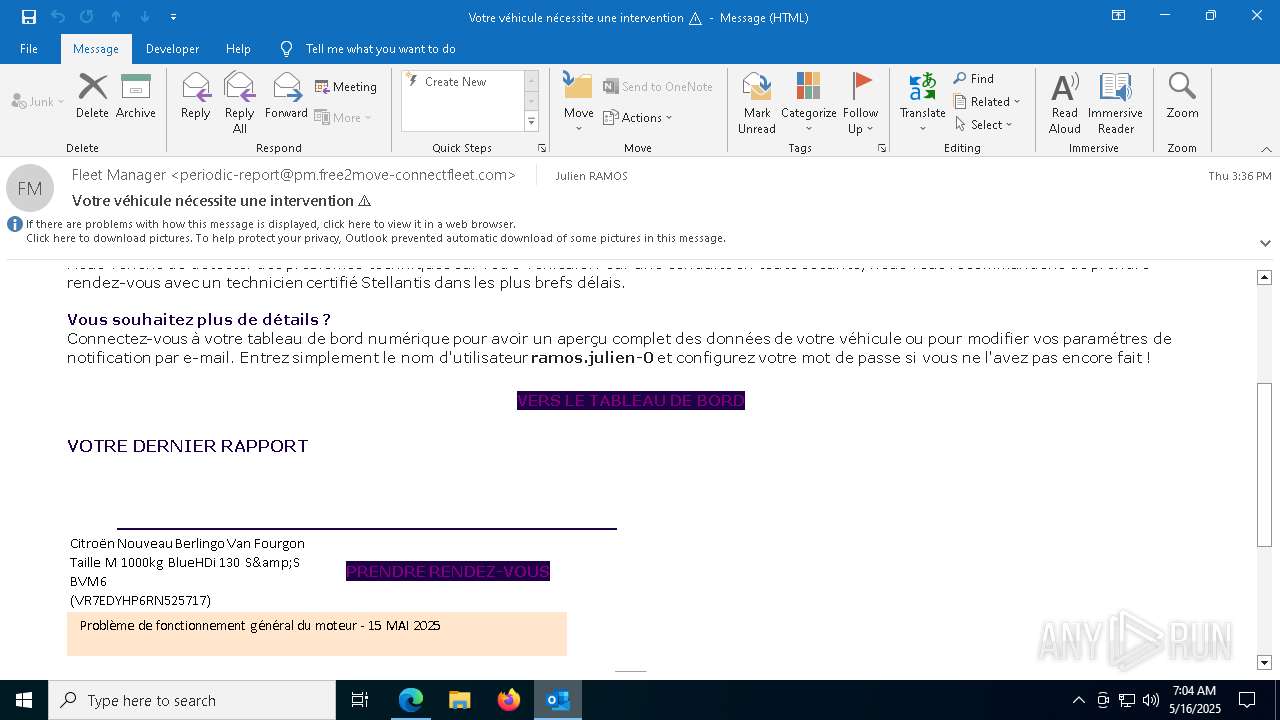Click the Undo arrow in quick access toolbar
Viewport: 1280px width, 720px height.
click(x=58, y=17)
